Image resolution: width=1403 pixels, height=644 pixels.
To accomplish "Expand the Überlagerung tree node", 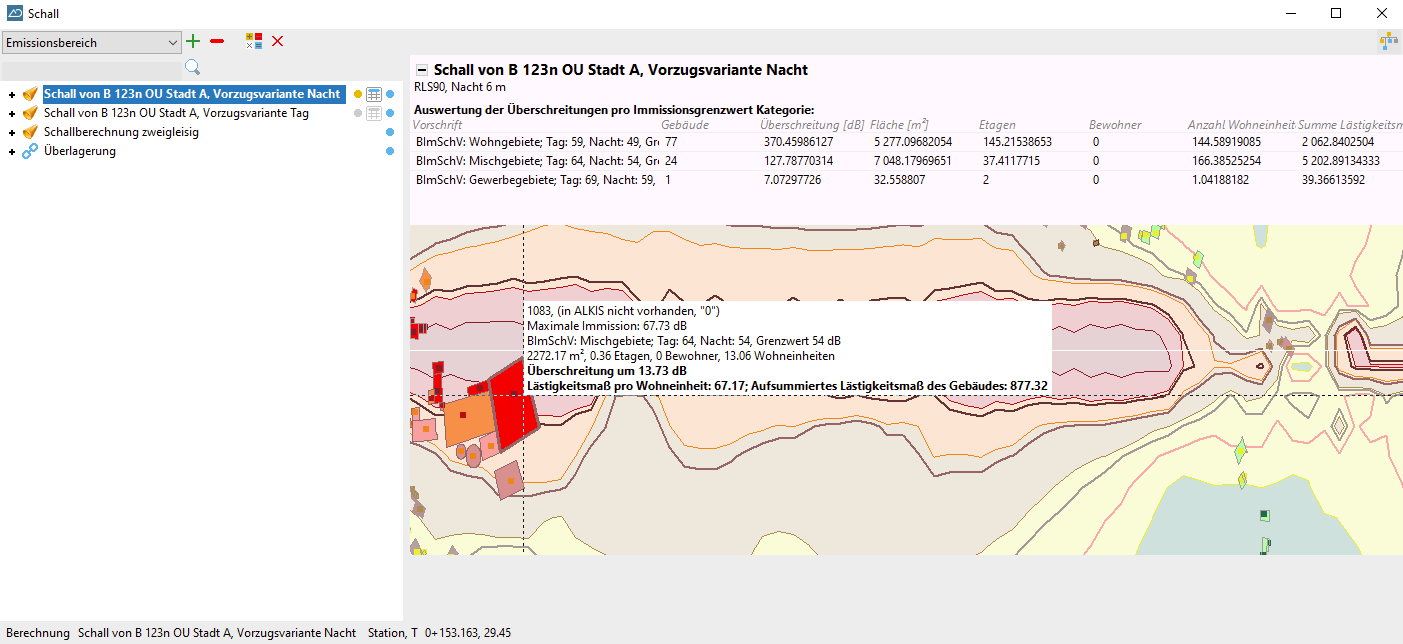I will pos(12,152).
